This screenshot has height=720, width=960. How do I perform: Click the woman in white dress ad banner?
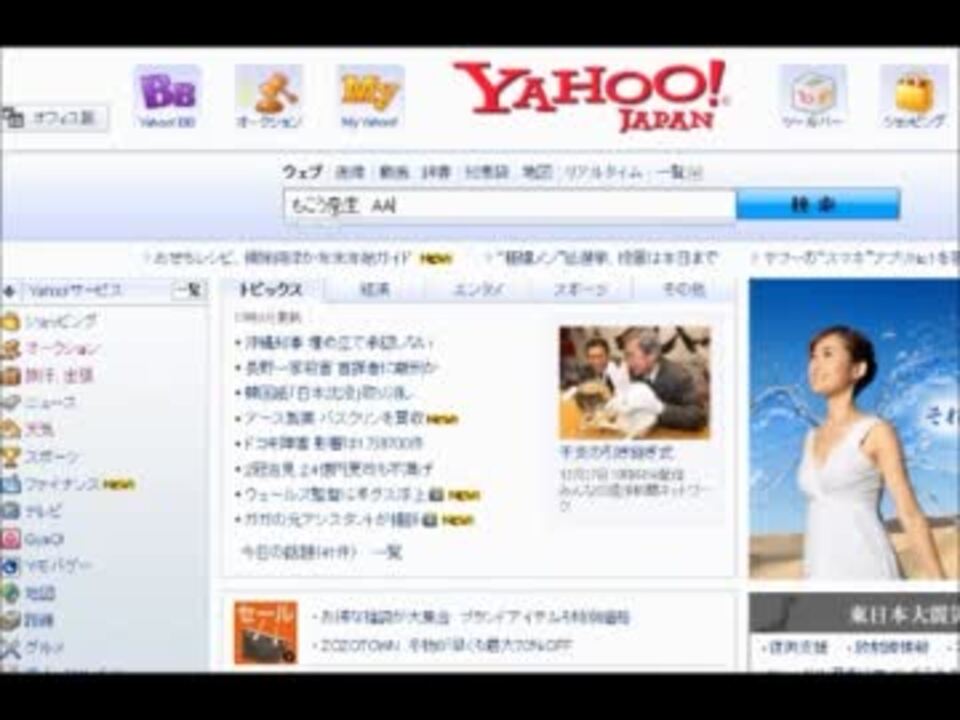click(854, 429)
